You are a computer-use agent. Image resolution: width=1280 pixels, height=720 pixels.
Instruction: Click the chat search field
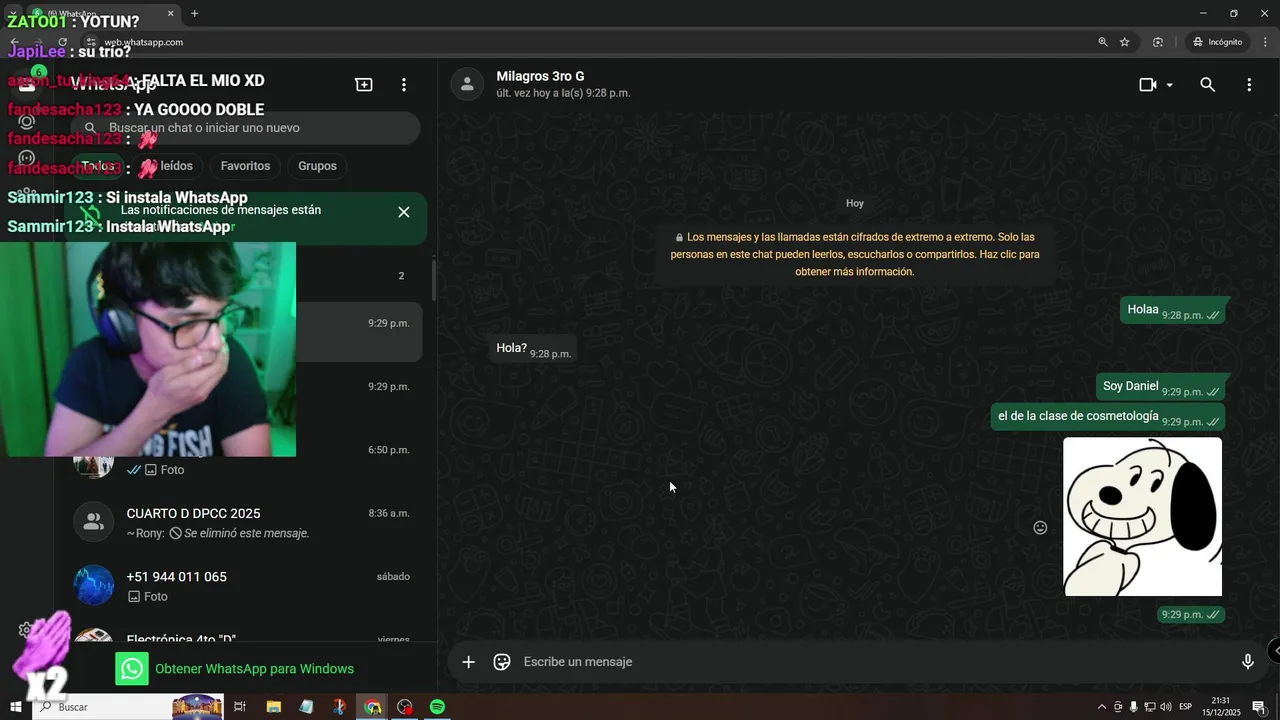pyautogui.click(x=246, y=128)
